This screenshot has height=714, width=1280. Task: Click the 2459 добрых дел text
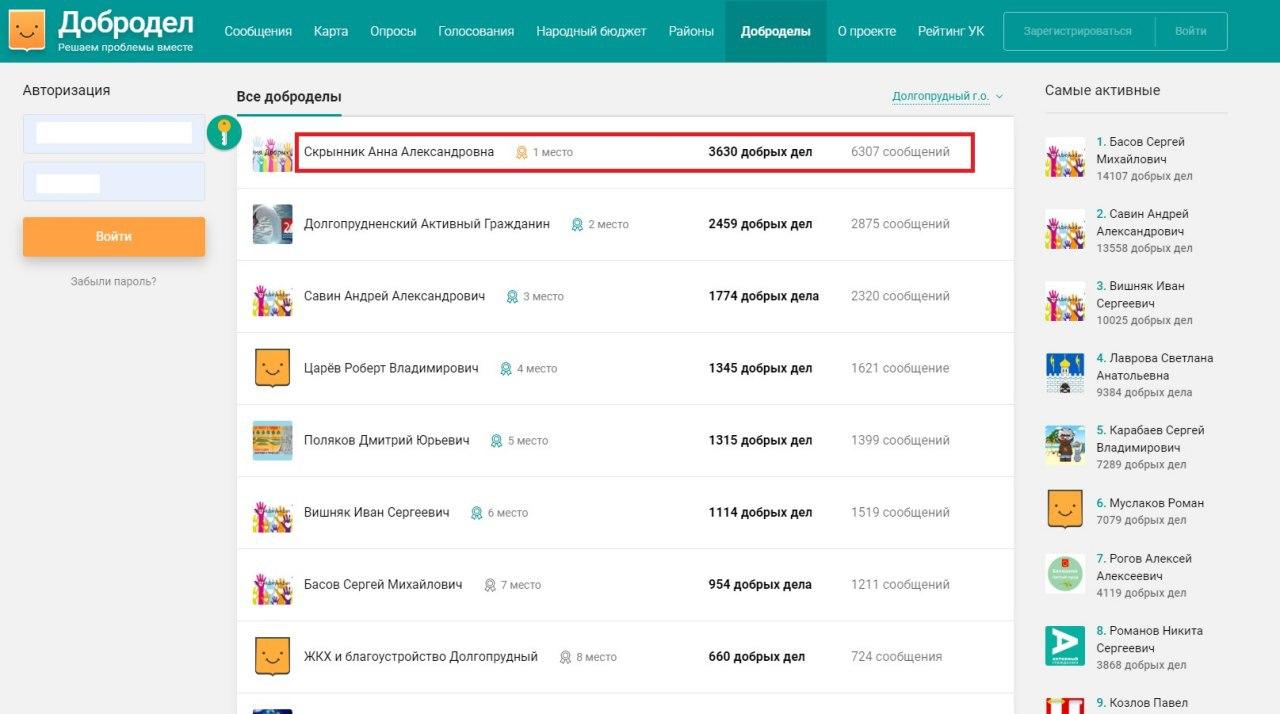tap(760, 224)
